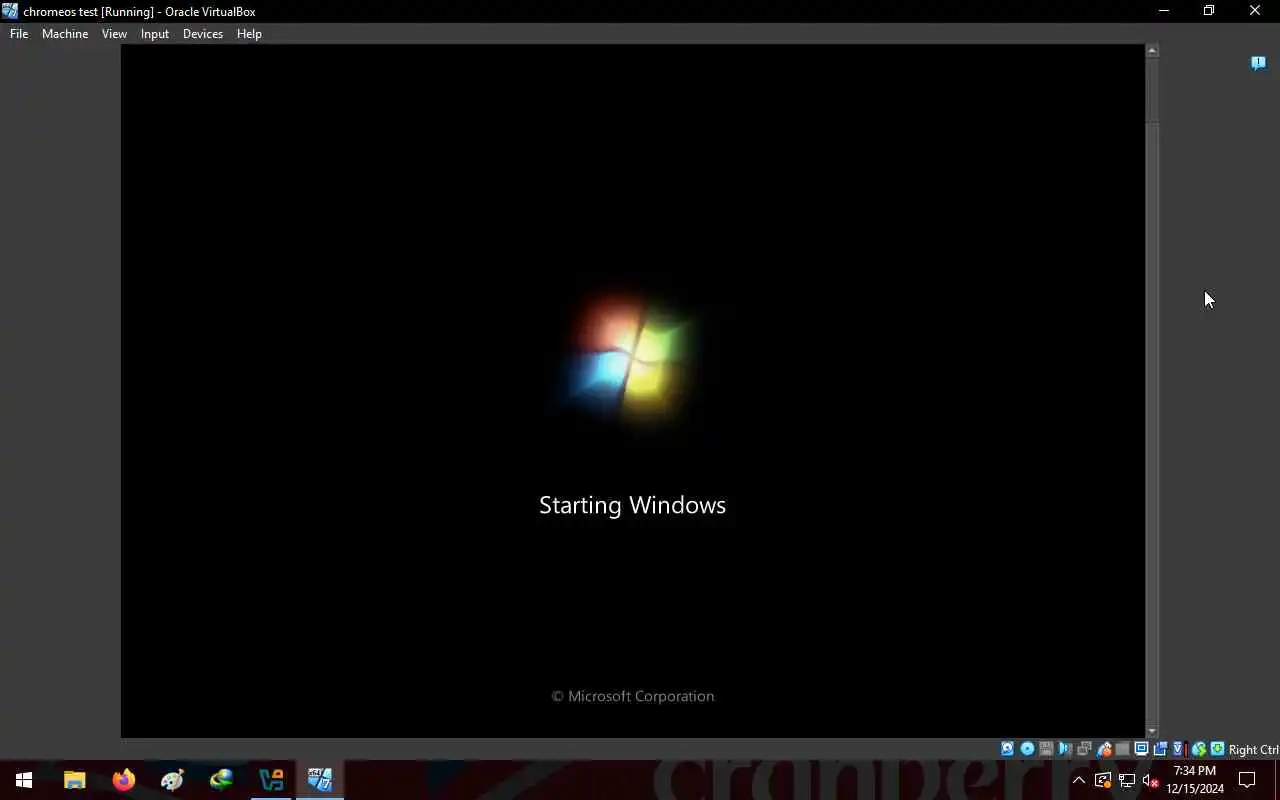Open the View menu
This screenshot has width=1280, height=800.
[114, 33]
